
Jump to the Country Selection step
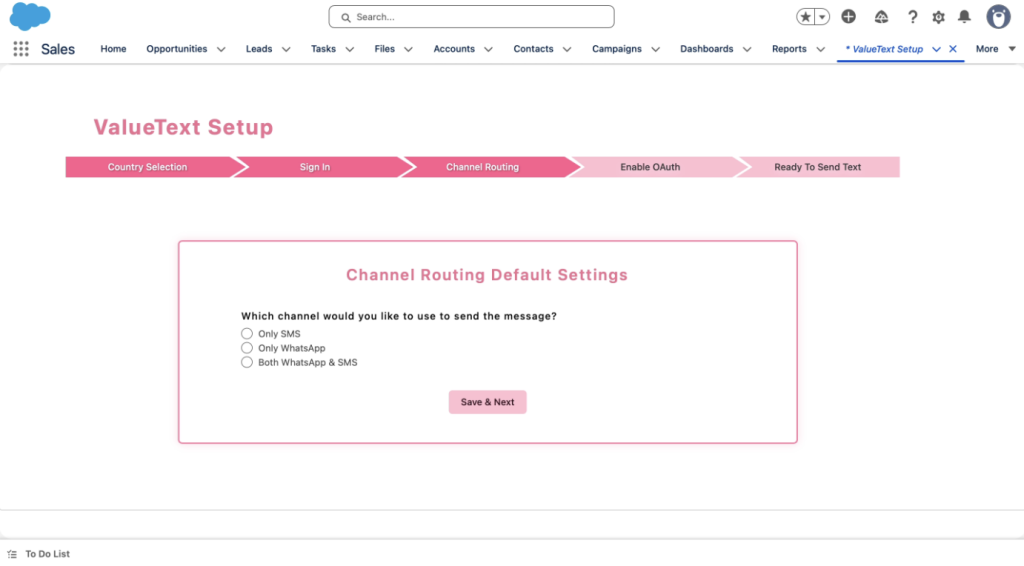pyautogui.click(x=148, y=167)
